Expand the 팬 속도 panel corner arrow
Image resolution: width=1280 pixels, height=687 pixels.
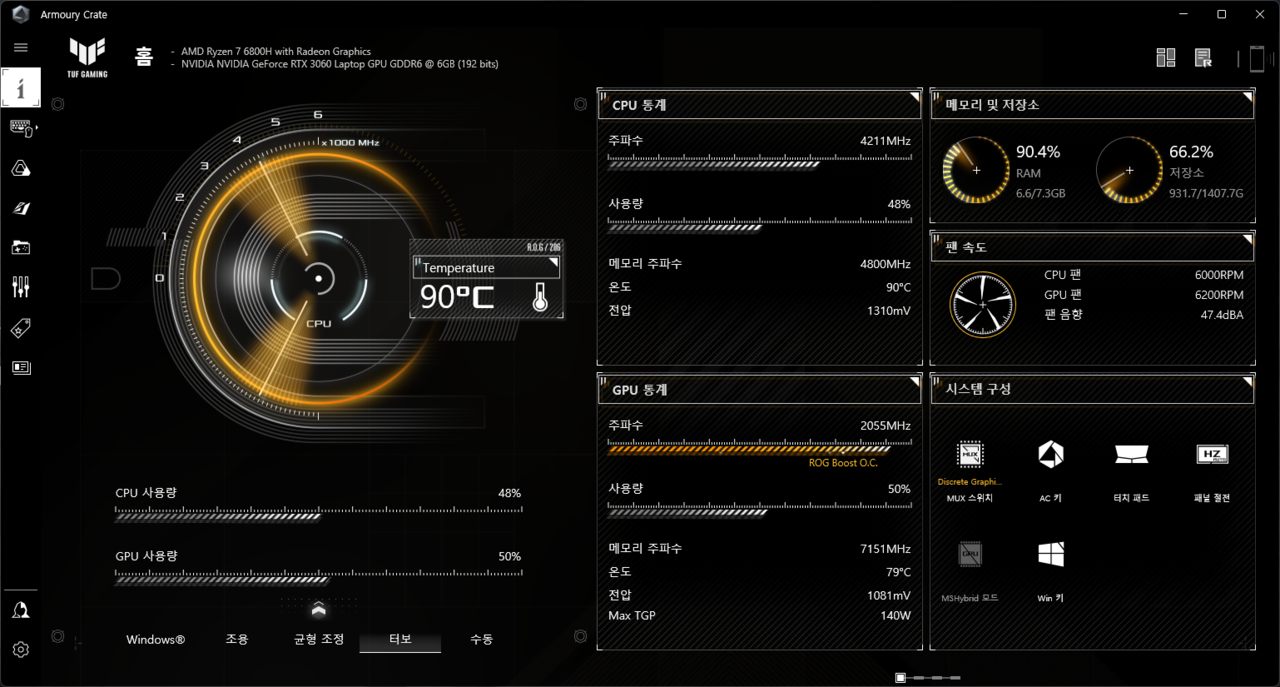click(1247, 240)
